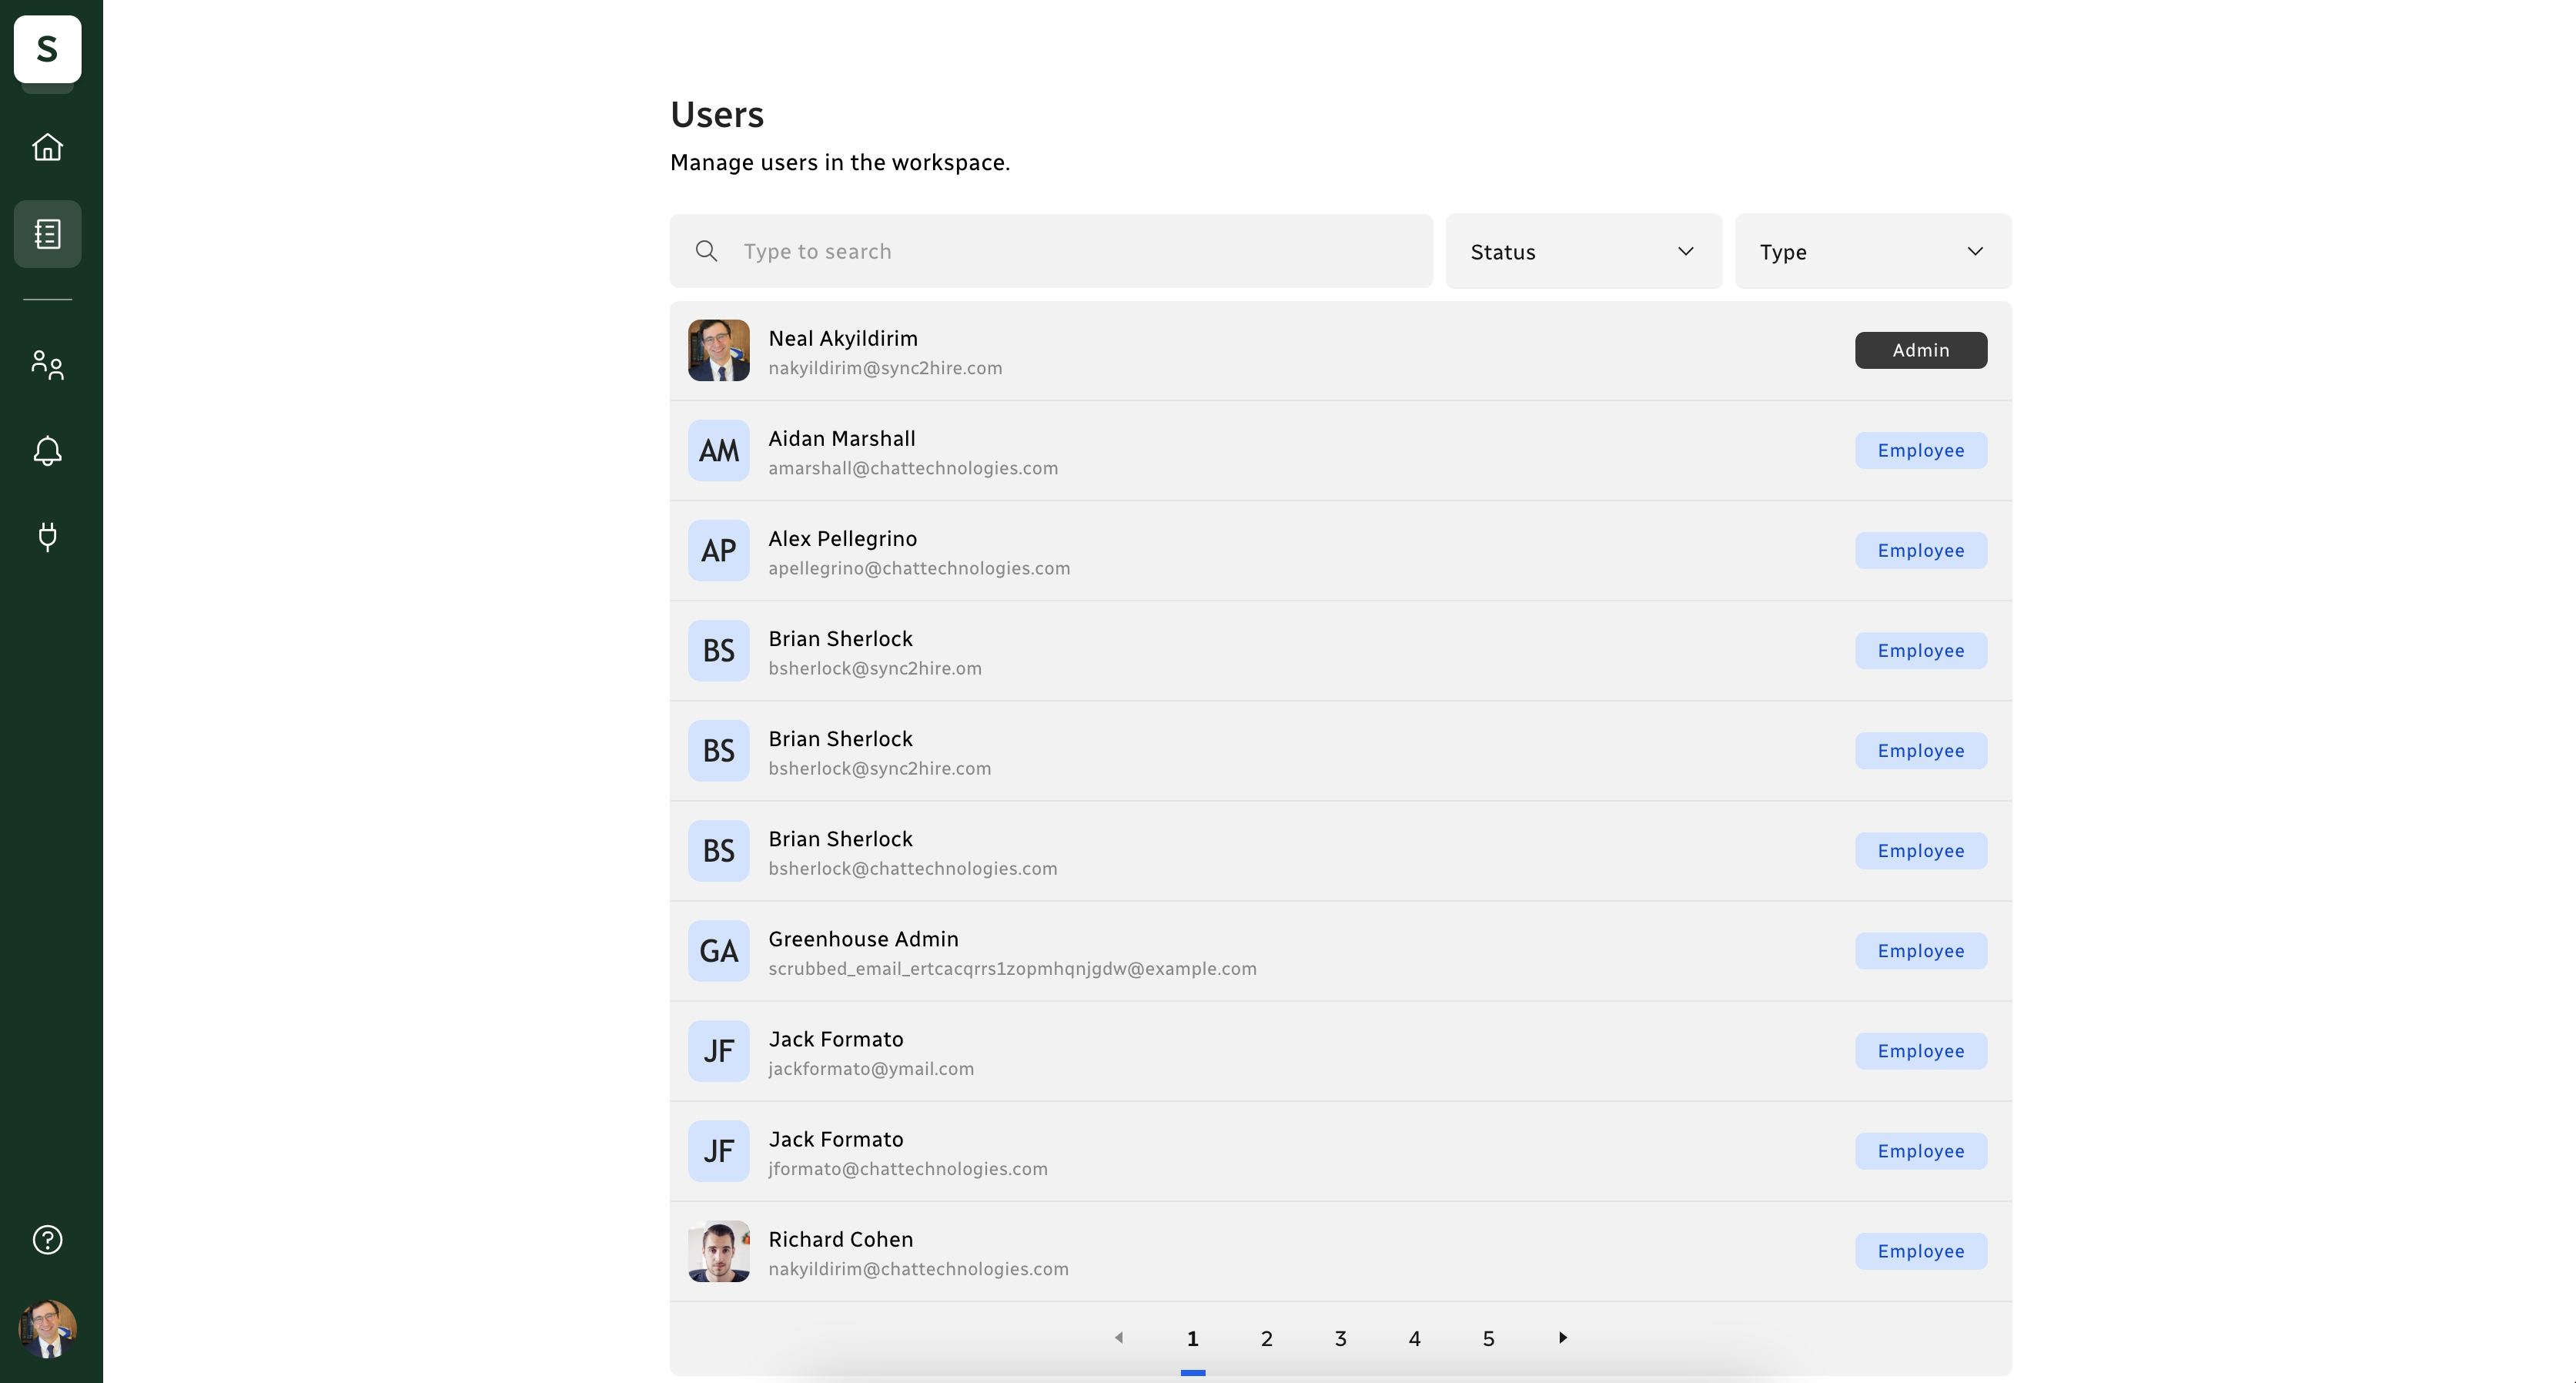Click Employee badge on Alex Pellegrino row
The height and width of the screenshot is (1383, 2576).
(1921, 550)
